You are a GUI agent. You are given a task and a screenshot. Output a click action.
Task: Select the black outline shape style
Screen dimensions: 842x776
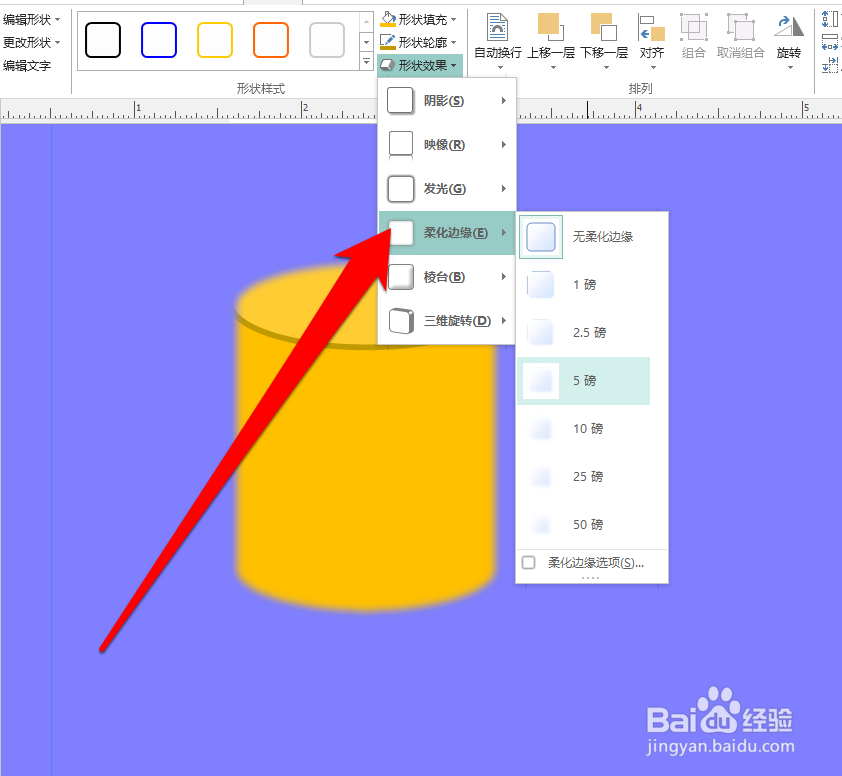(103, 40)
